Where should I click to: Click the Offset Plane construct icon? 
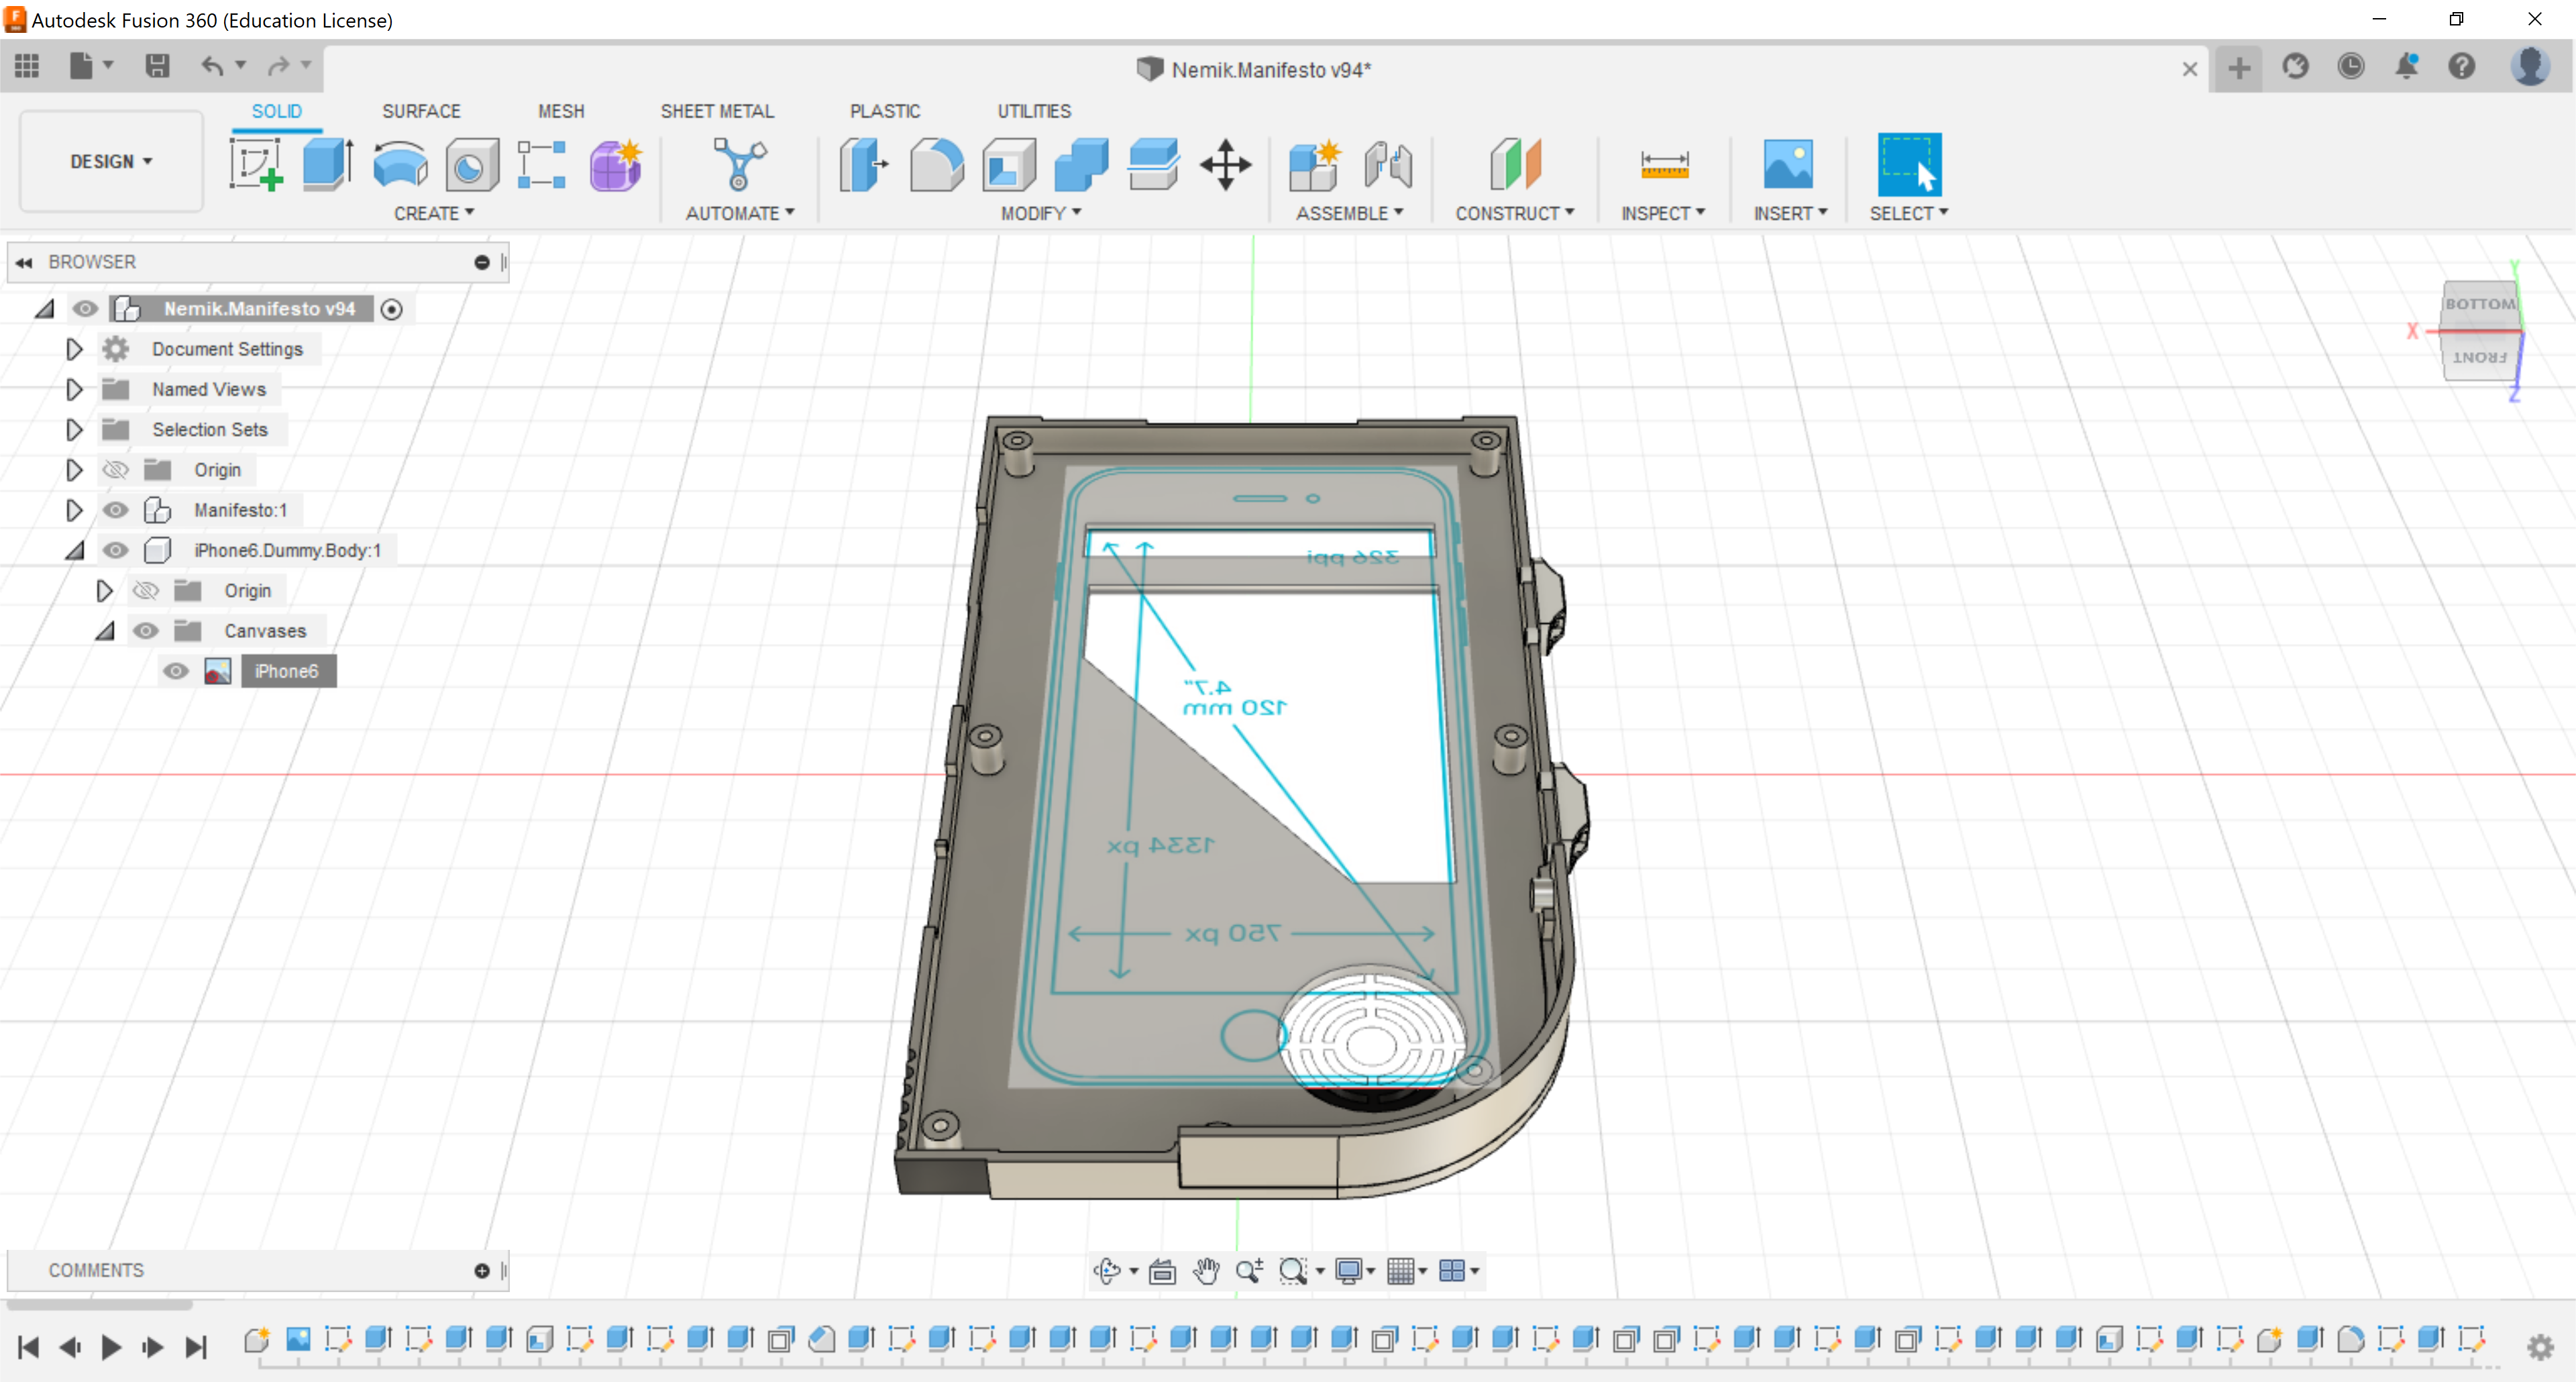click(x=1515, y=165)
